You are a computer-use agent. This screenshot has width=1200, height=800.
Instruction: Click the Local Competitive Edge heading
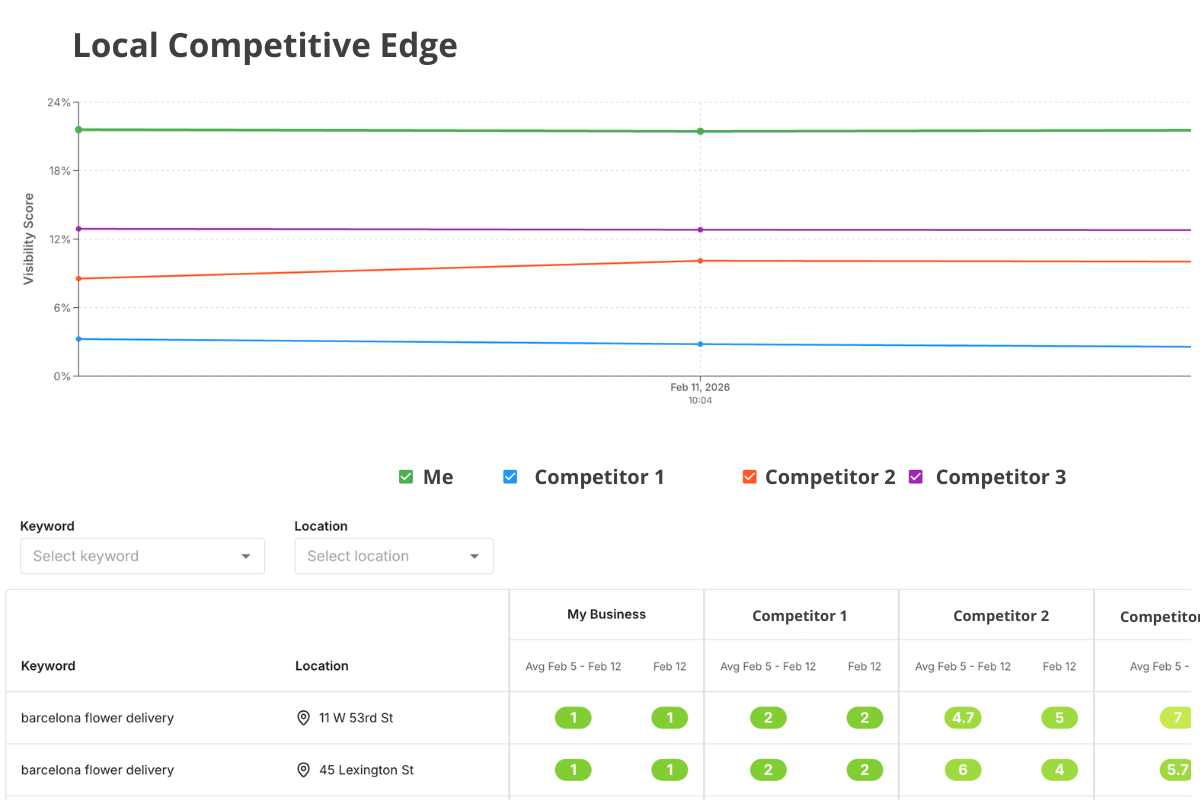click(x=265, y=45)
